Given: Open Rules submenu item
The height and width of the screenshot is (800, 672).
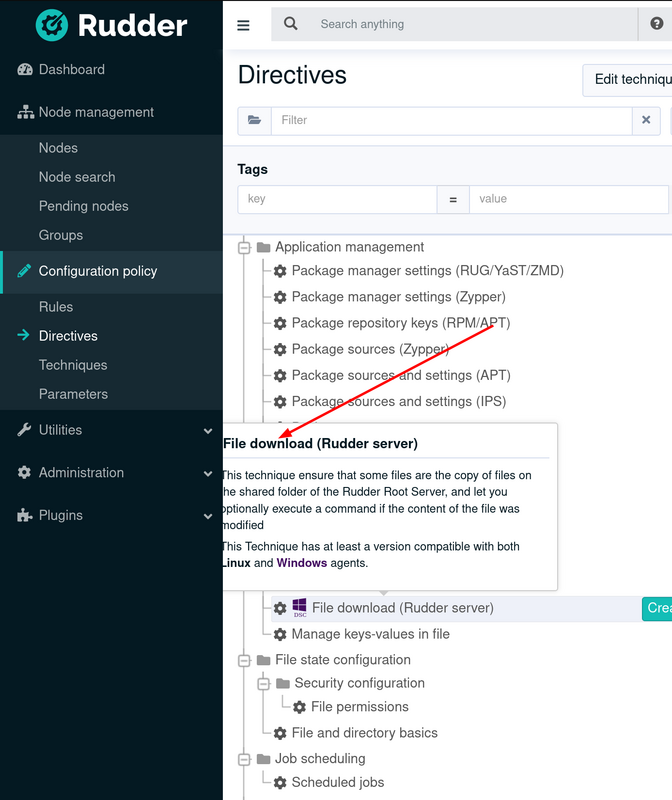Looking at the screenshot, I should pos(56,307).
